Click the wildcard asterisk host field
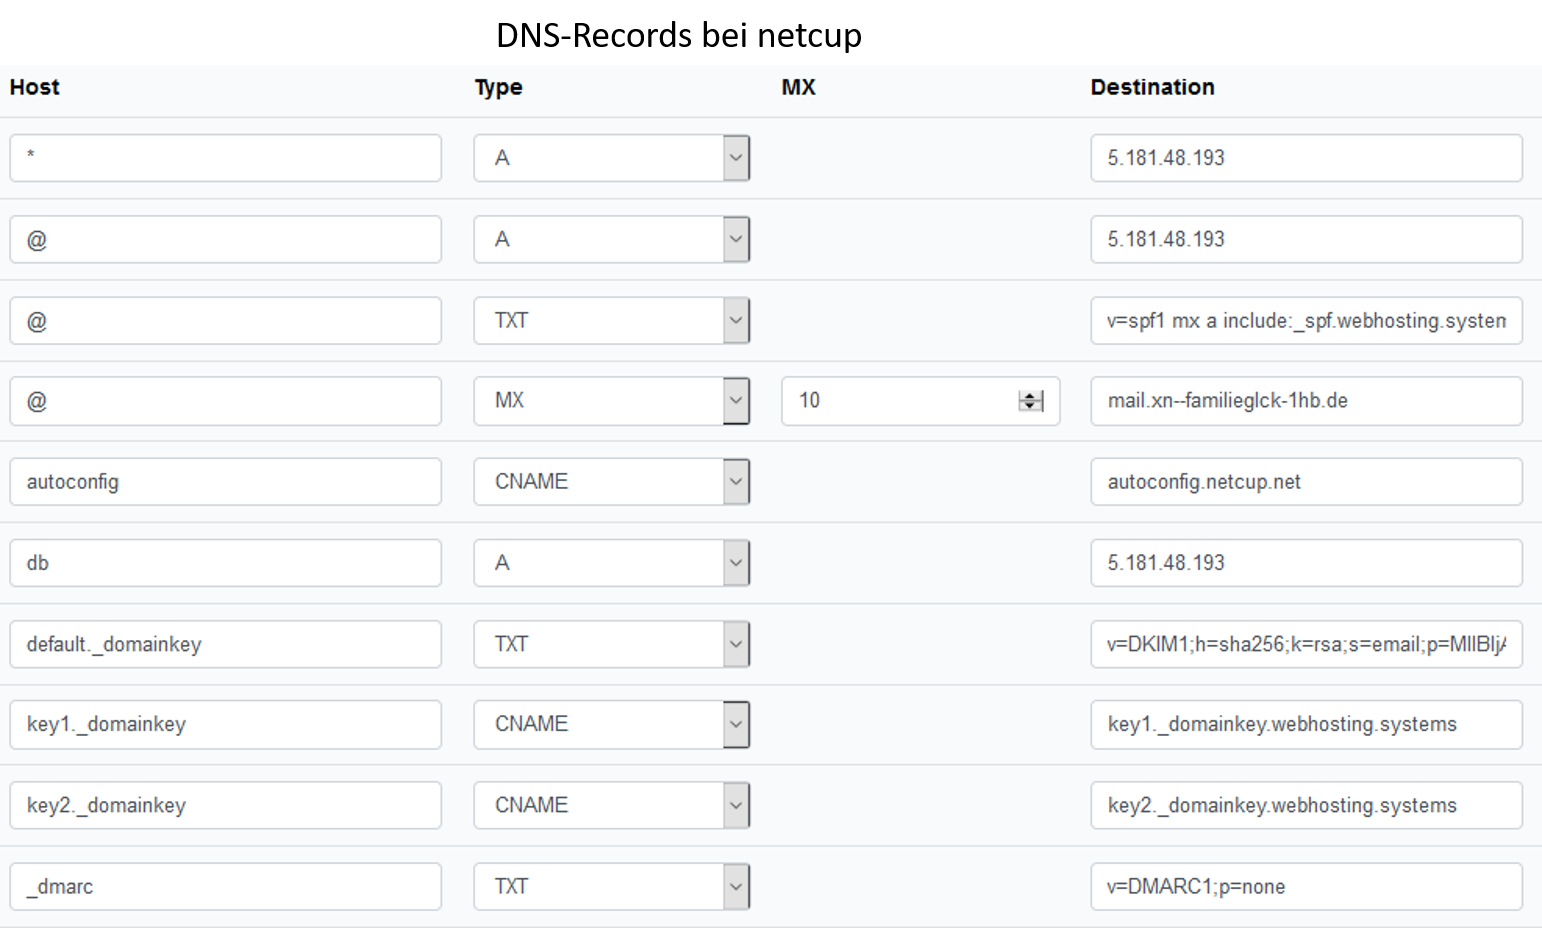Screen dimensions: 1542x928 coord(225,158)
